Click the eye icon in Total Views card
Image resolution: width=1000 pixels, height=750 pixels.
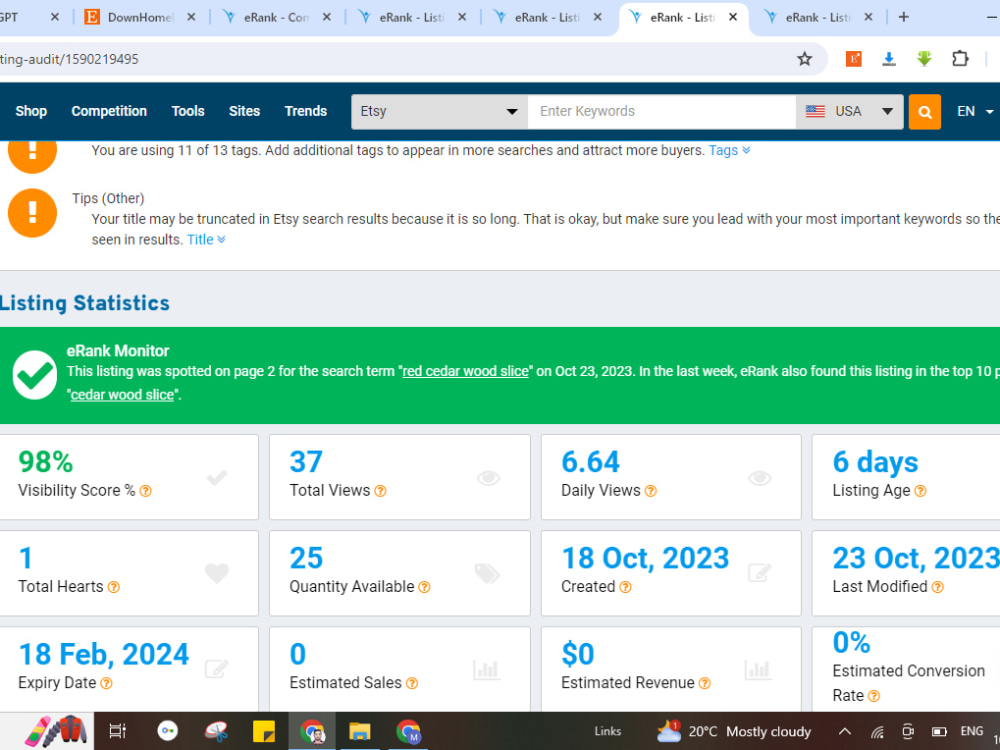point(489,478)
